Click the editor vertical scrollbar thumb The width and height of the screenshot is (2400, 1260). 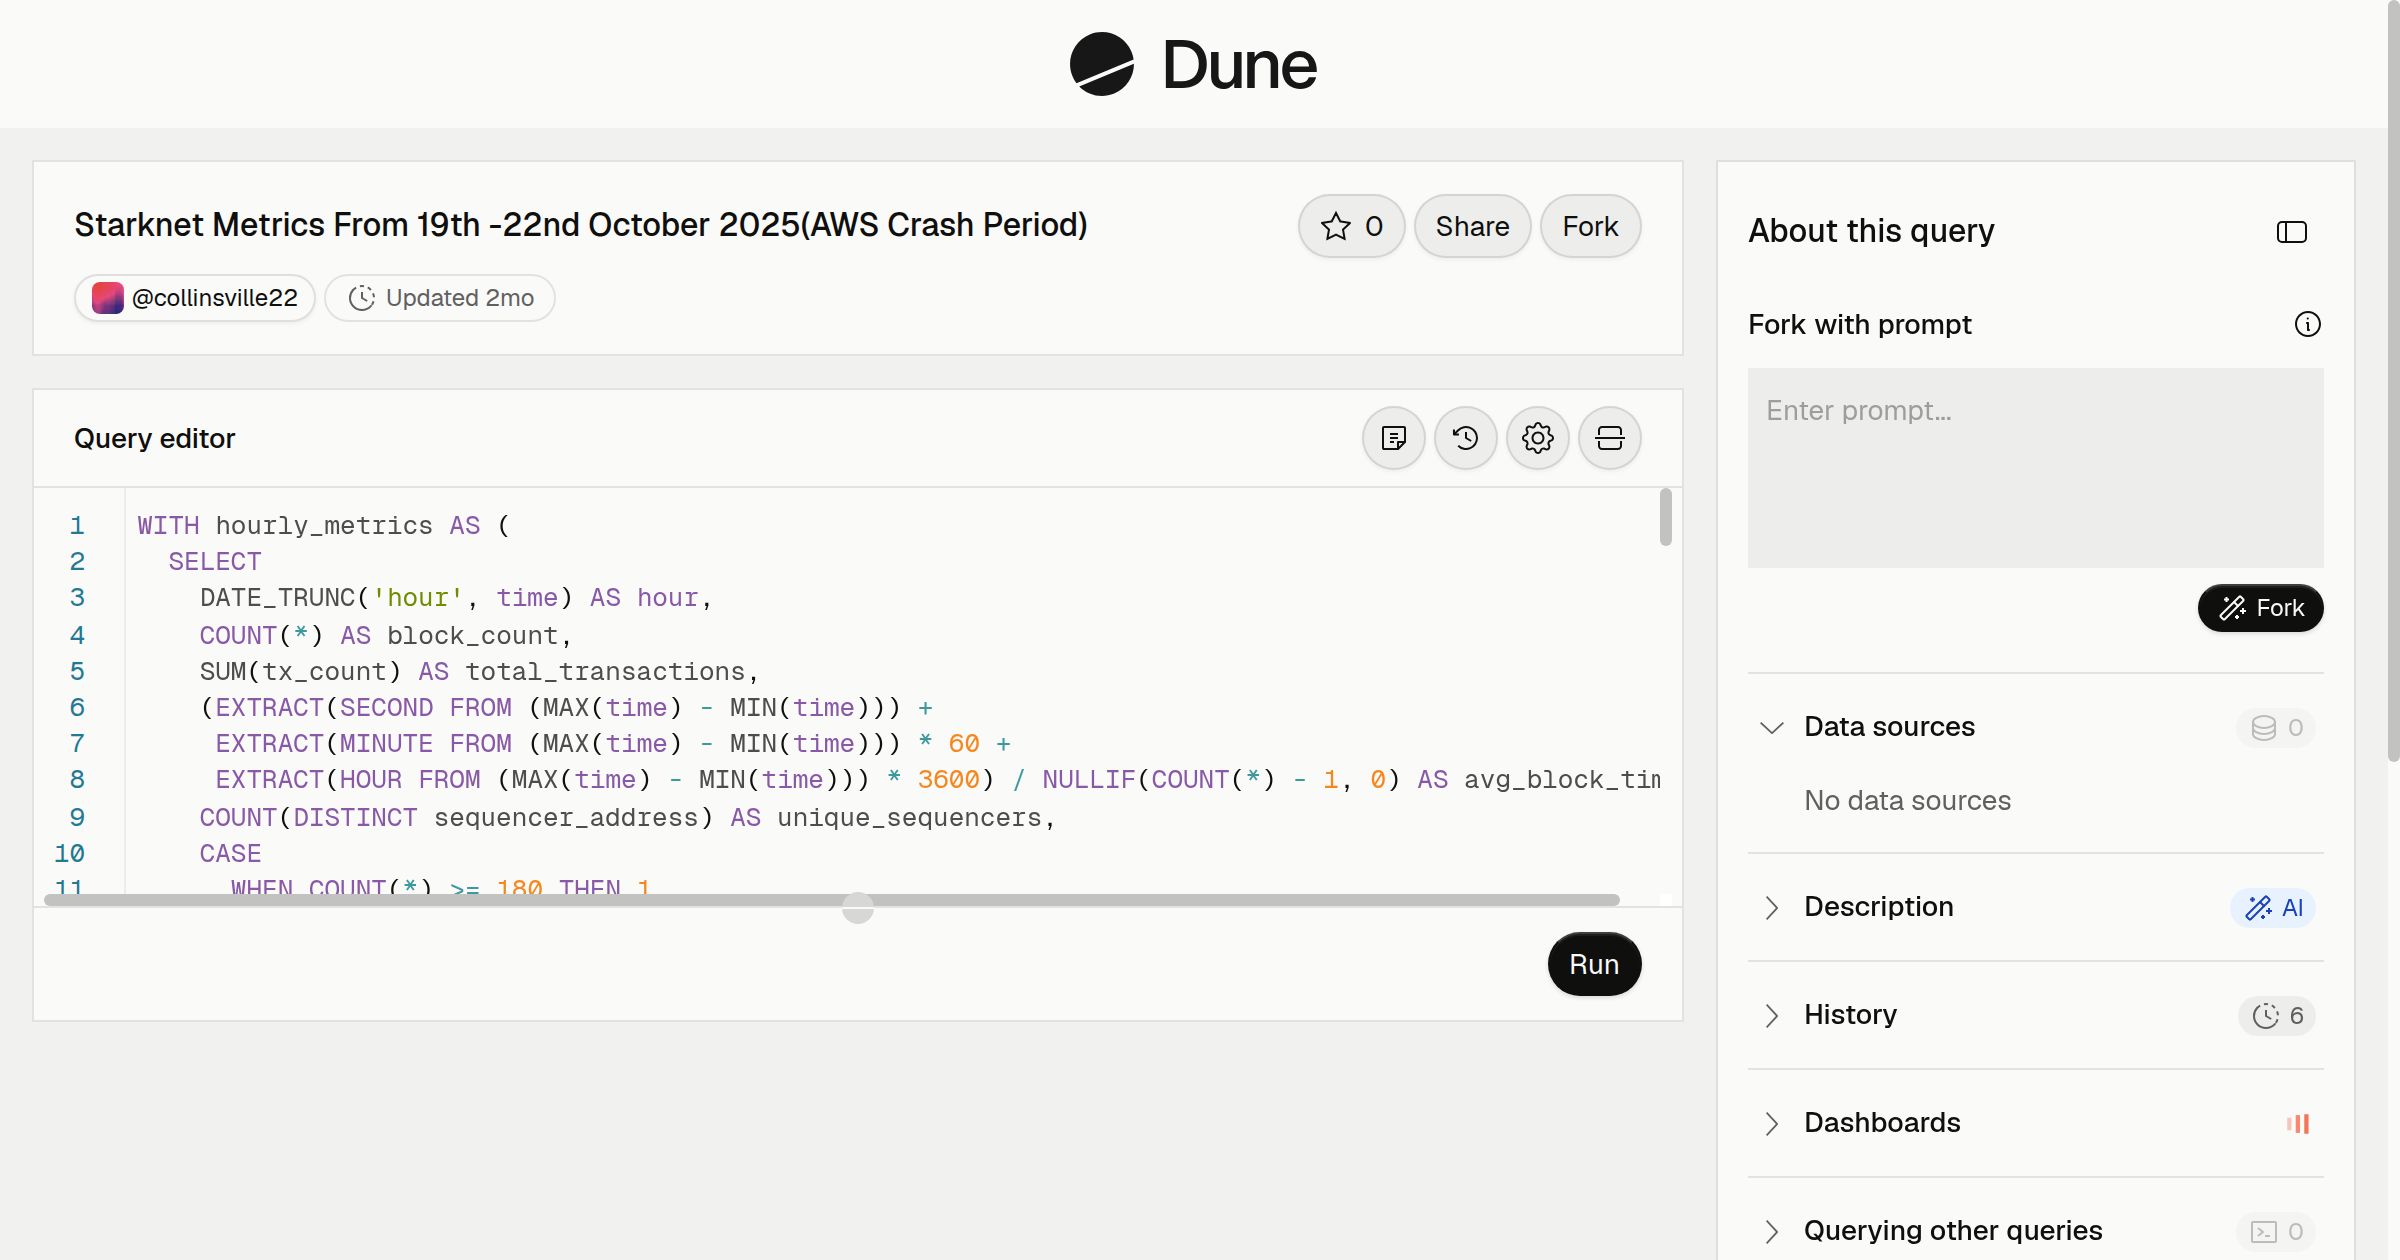click(1665, 517)
